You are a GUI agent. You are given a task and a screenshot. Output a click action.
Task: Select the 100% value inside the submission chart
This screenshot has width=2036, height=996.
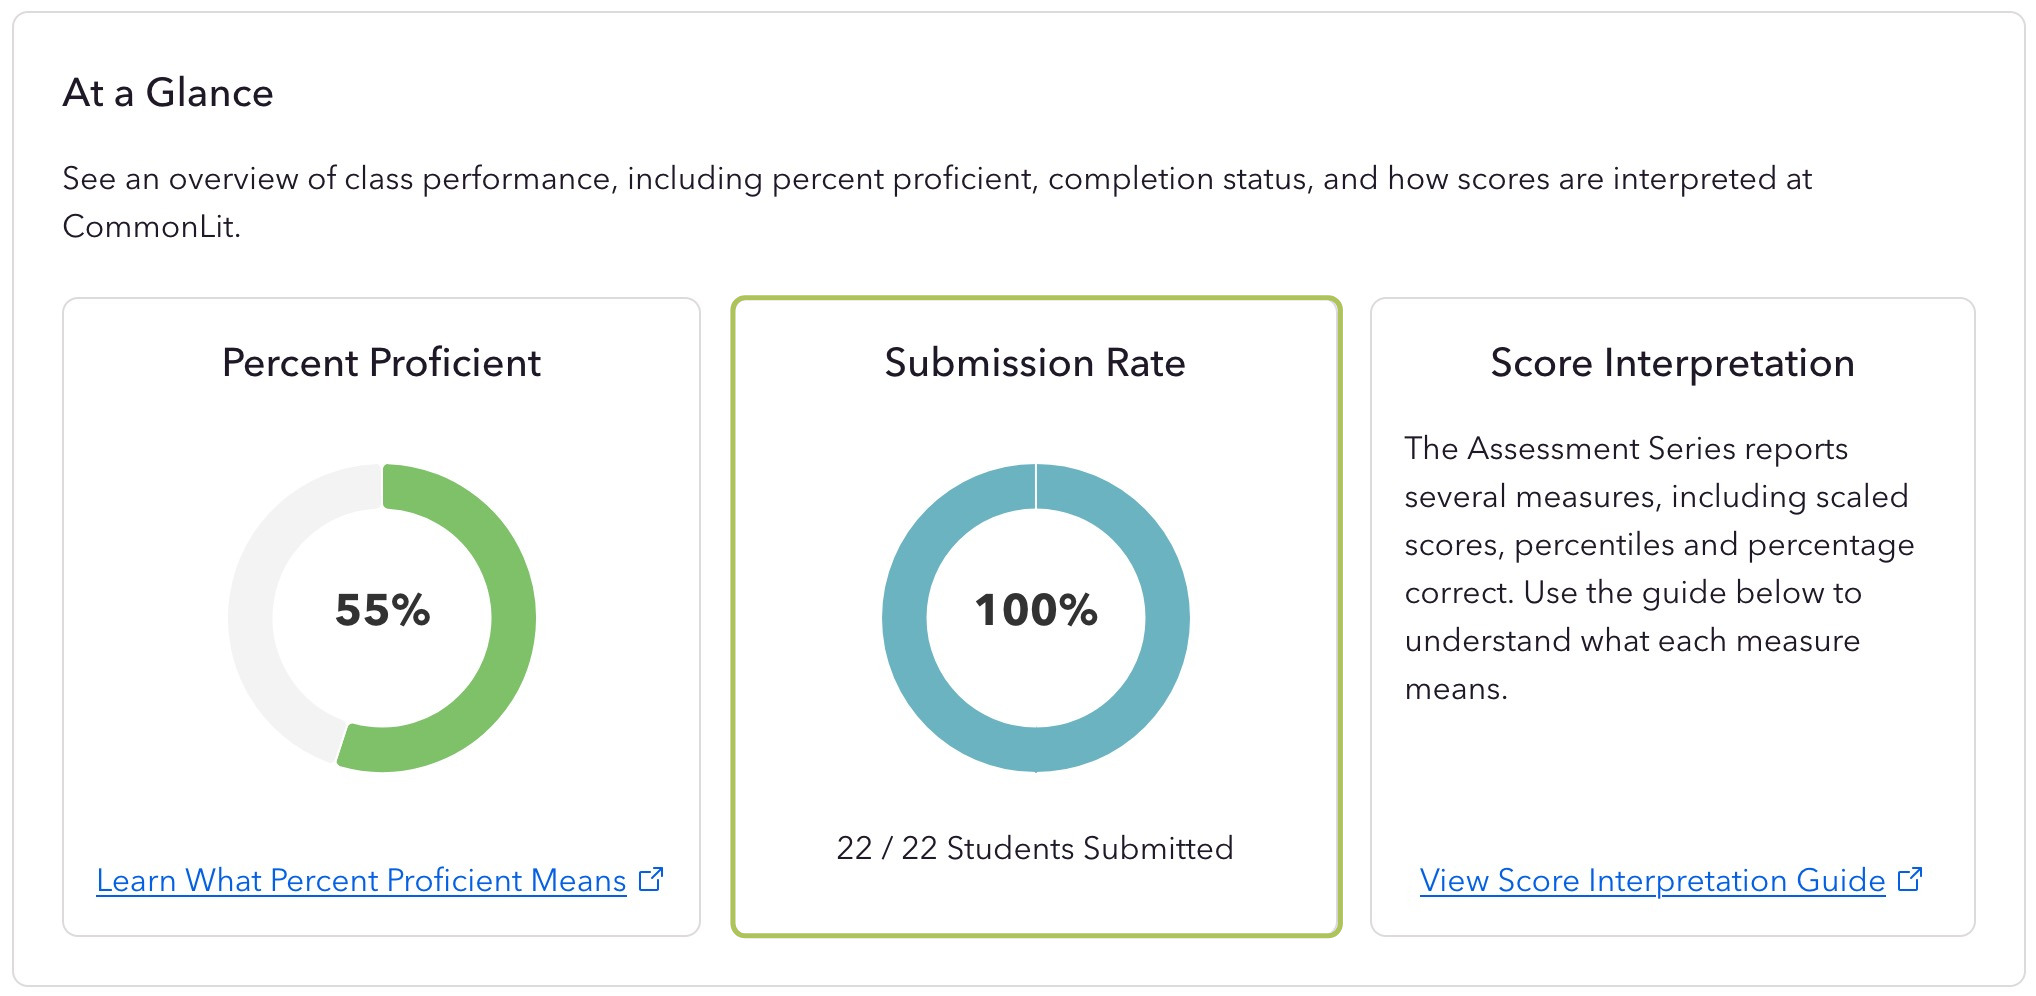(1036, 610)
